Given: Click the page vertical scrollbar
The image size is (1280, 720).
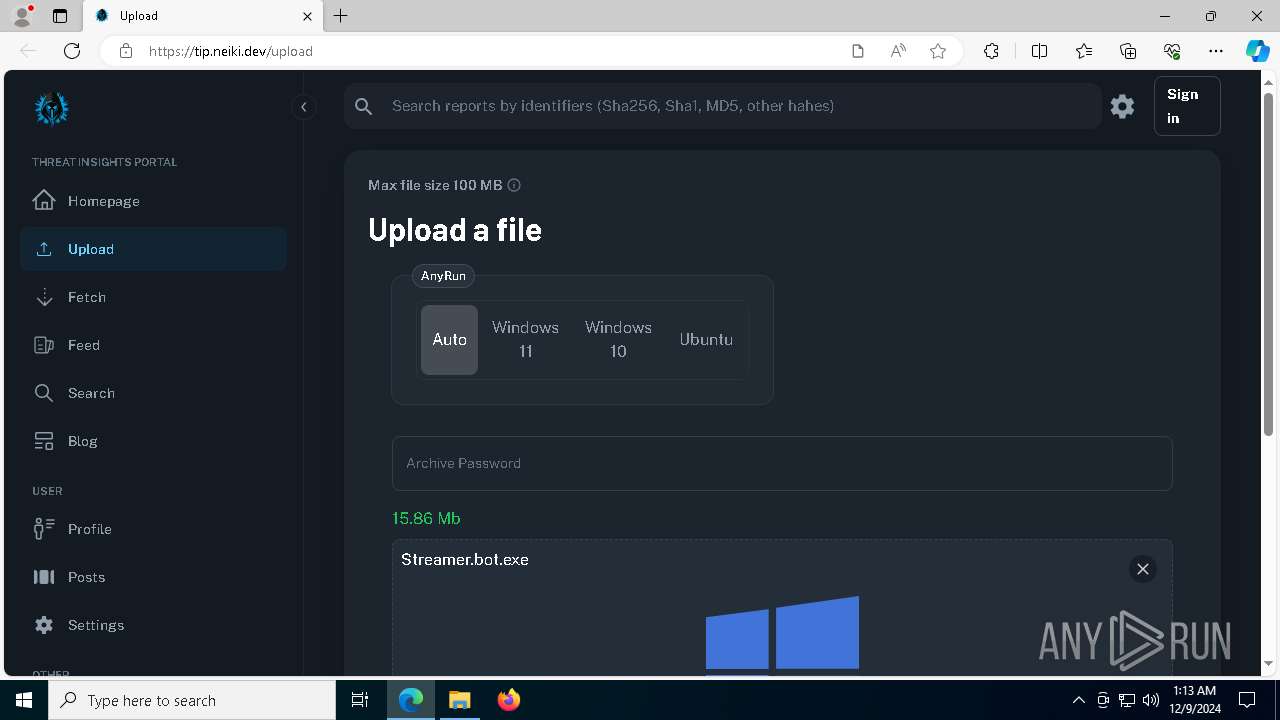Looking at the screenshot, I should click(1268, 264).
